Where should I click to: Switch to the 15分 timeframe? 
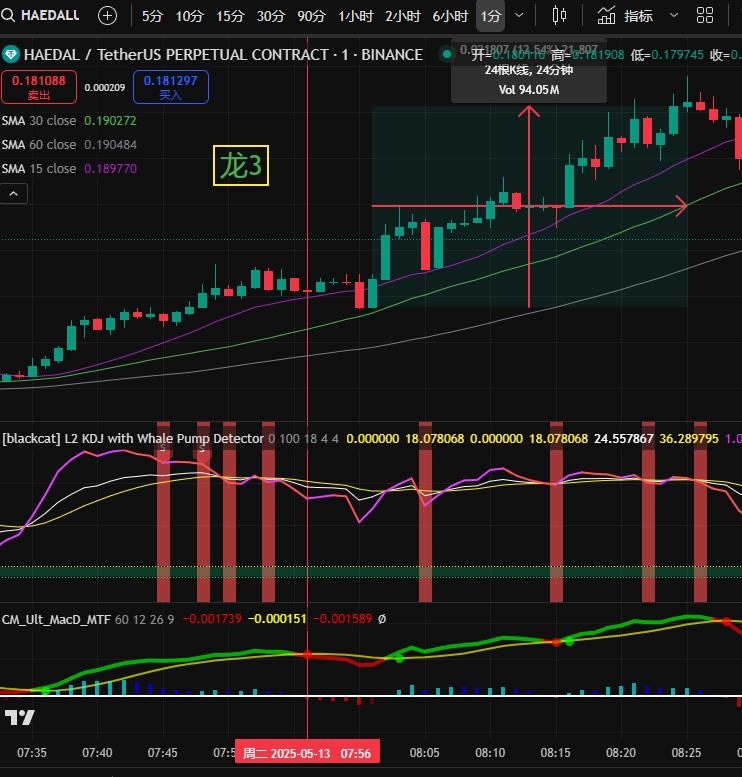coord(230,16)
